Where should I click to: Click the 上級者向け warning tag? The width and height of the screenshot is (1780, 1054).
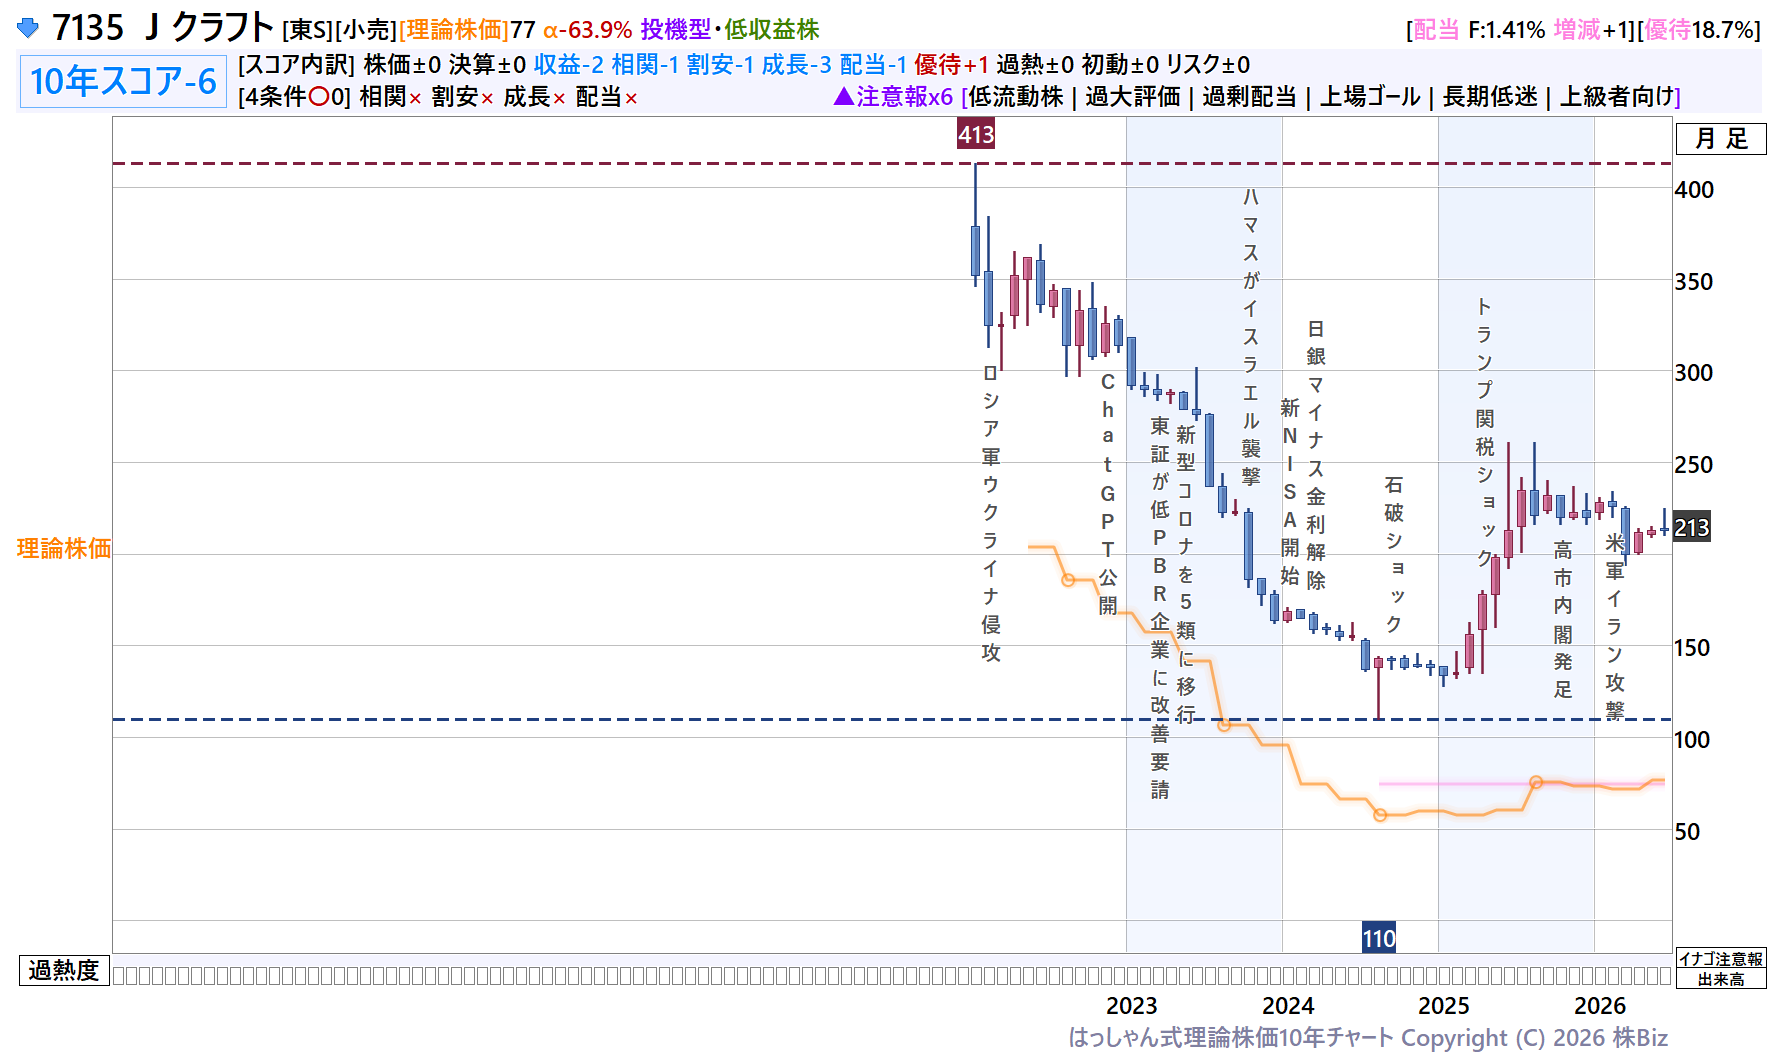(x=1617, y=97)
